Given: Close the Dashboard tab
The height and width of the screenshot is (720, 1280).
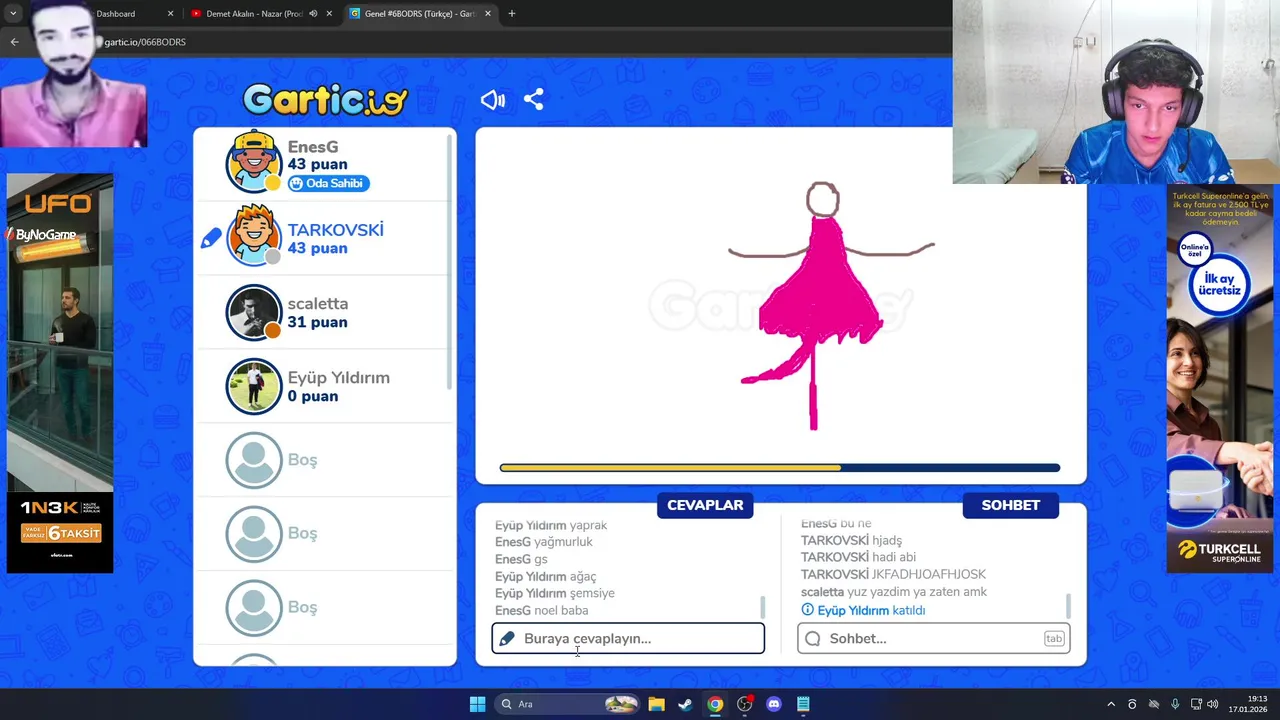Looking at the screenshot, I should tap(170, 14).
